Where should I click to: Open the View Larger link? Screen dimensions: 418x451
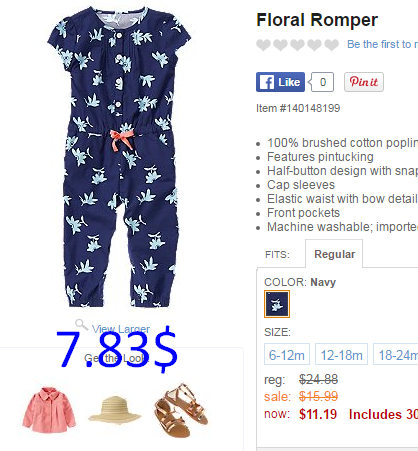121,329
